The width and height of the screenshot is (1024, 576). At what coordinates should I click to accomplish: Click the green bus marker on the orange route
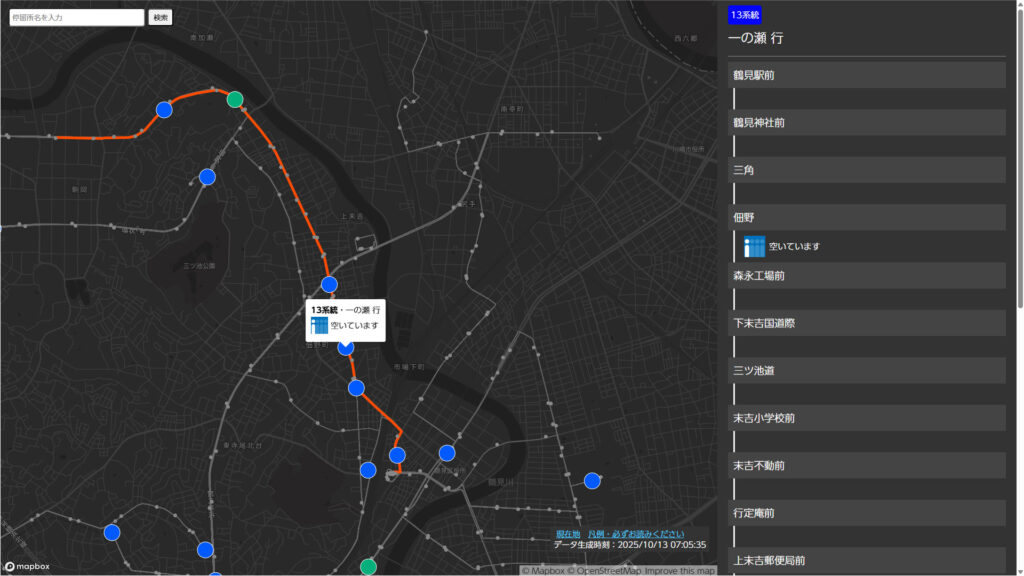coord(235,99)
